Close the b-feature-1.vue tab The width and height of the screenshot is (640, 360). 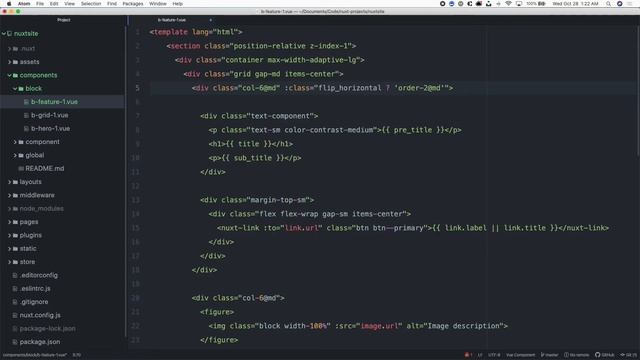coord(211,20)
